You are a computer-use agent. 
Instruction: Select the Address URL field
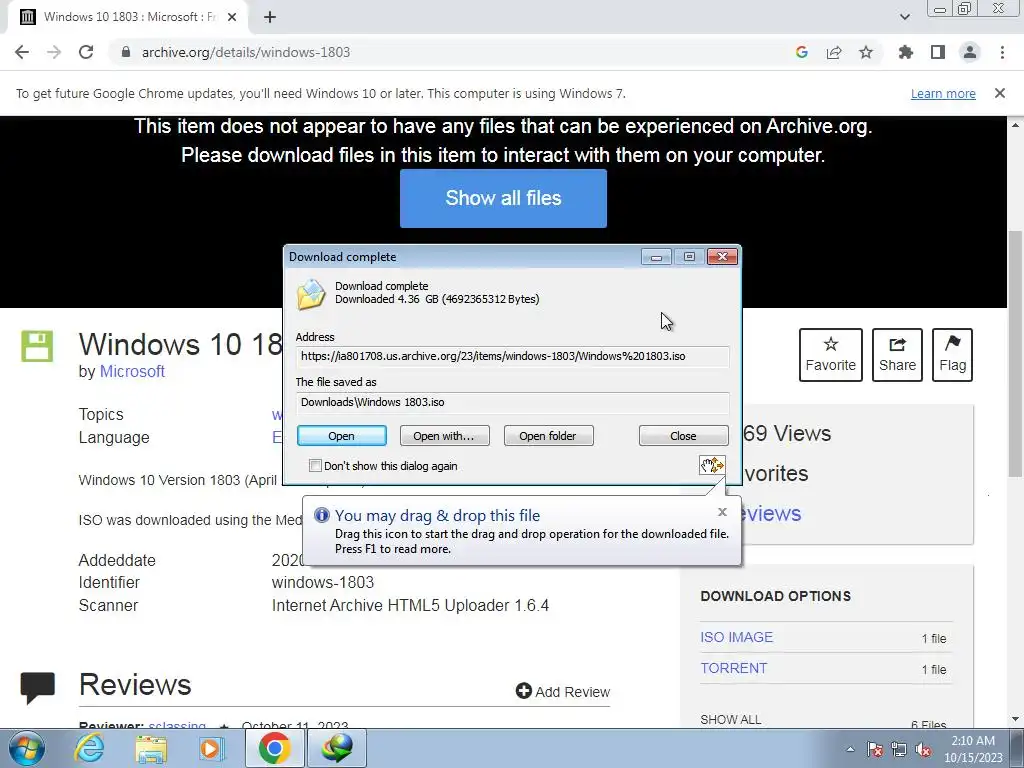512,357
